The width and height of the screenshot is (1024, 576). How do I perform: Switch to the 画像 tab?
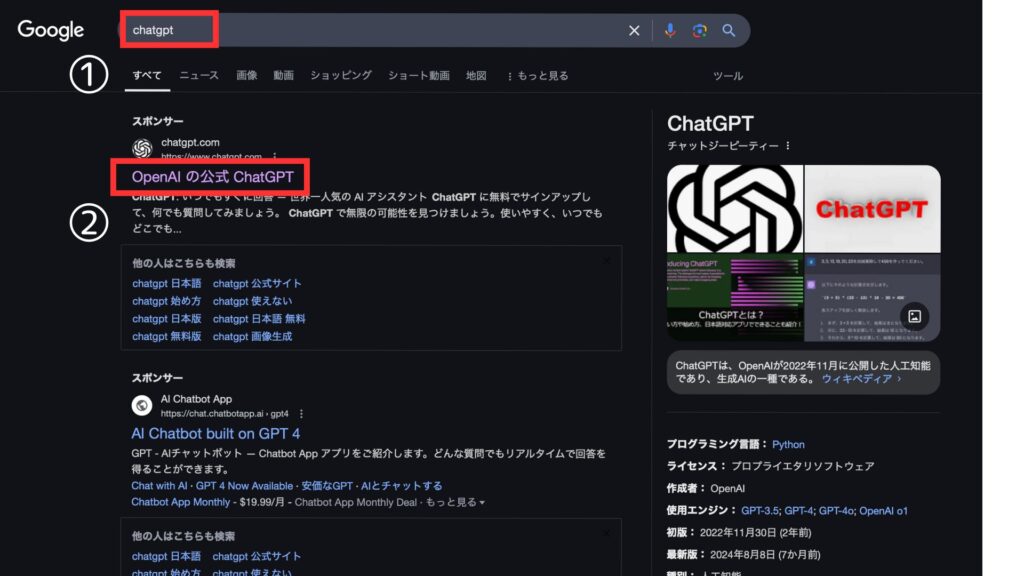tap(247, 76)
